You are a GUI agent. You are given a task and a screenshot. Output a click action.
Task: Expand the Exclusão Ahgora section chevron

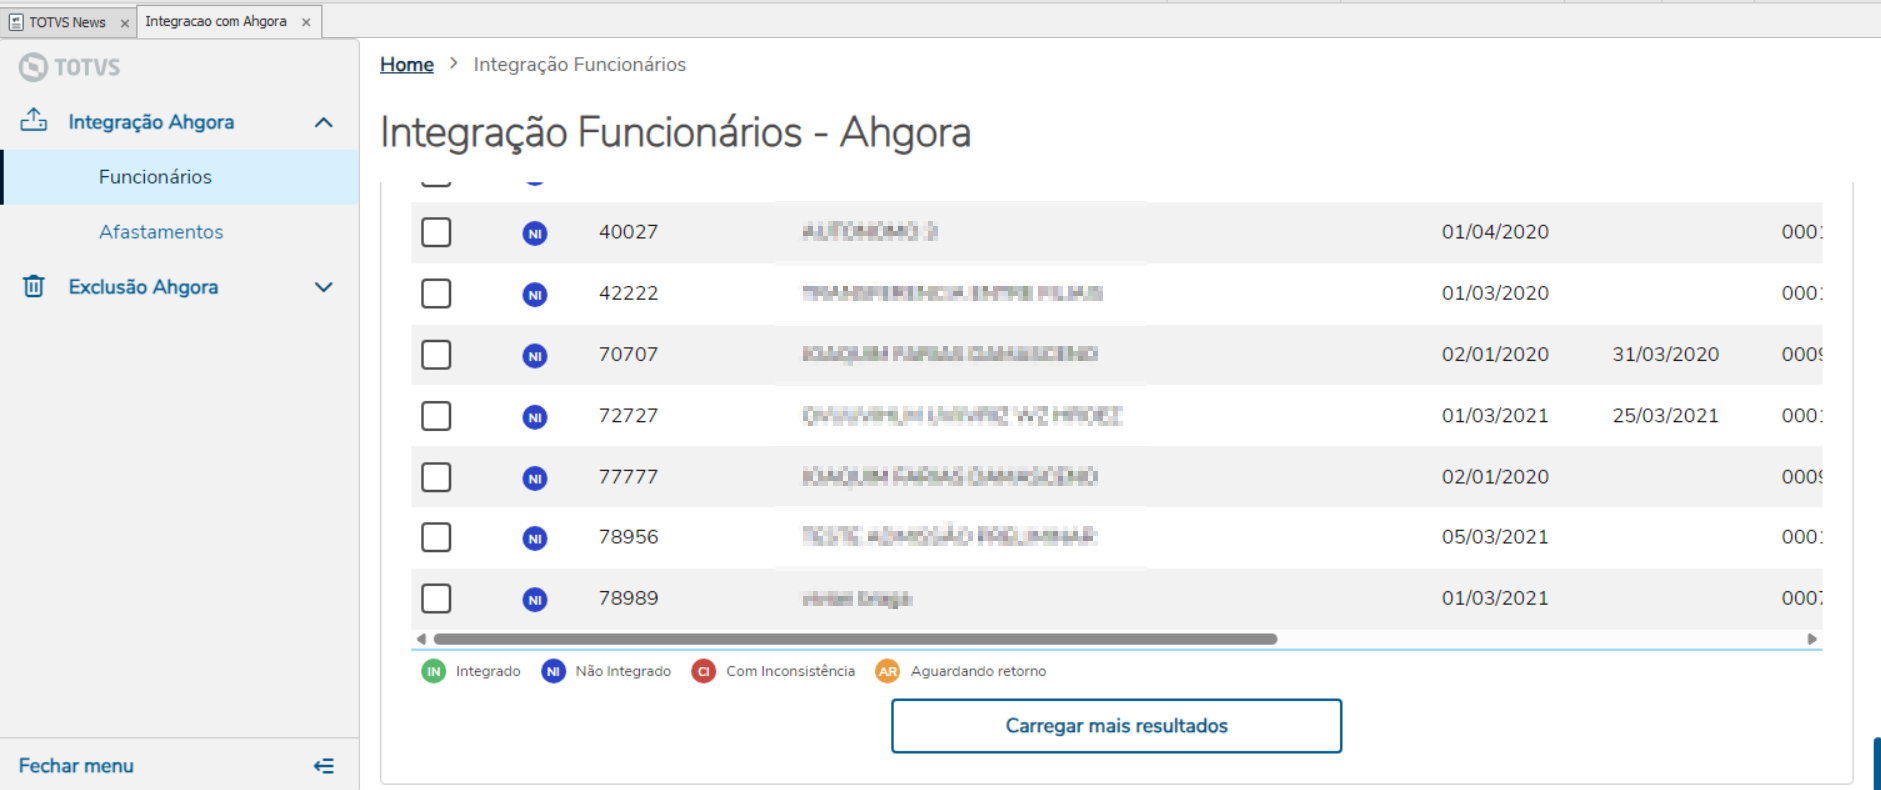point(324,287)
